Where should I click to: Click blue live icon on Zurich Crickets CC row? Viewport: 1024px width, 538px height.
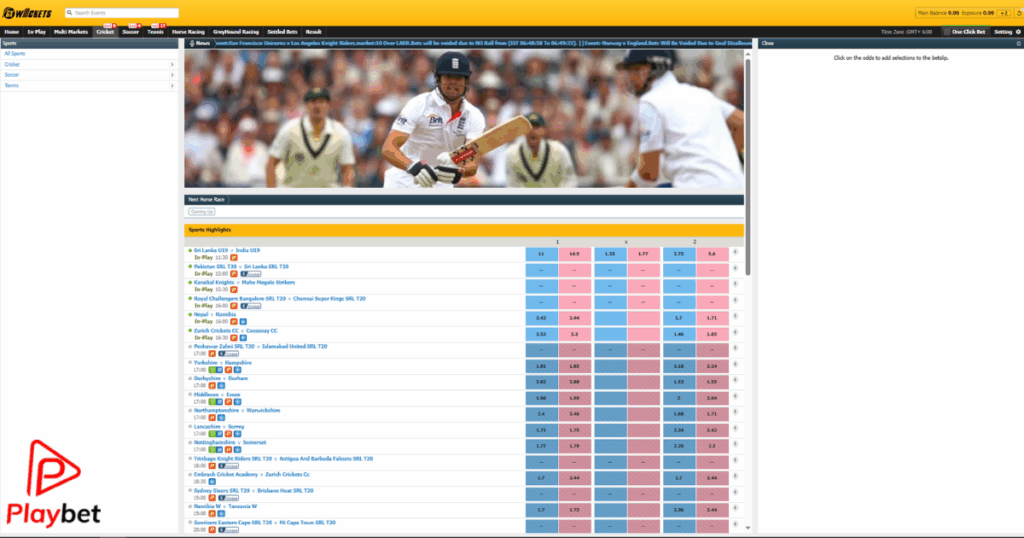pos(243,338)
